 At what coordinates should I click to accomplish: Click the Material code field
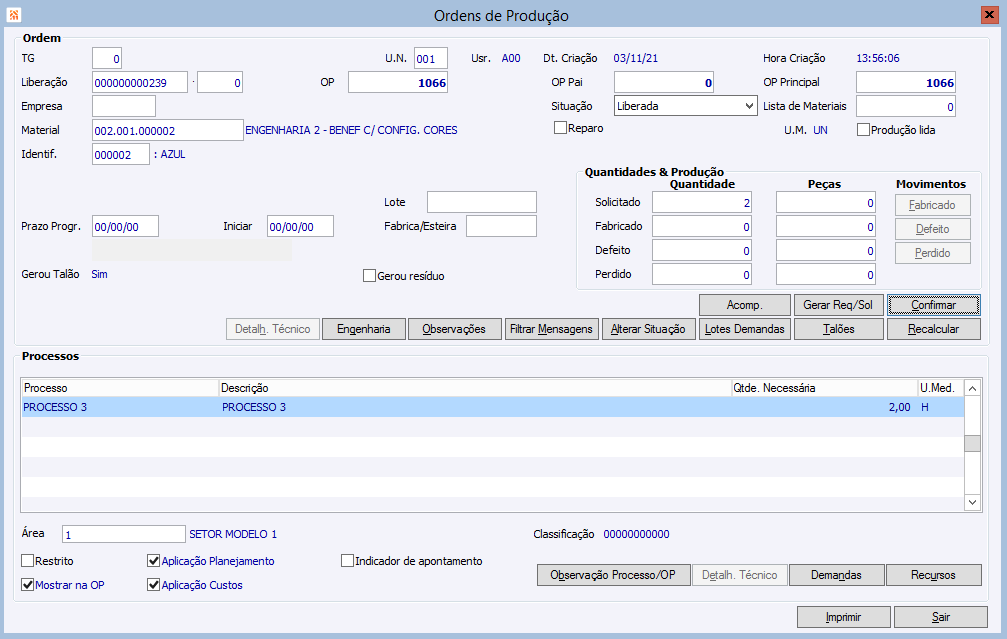(168, 130)
